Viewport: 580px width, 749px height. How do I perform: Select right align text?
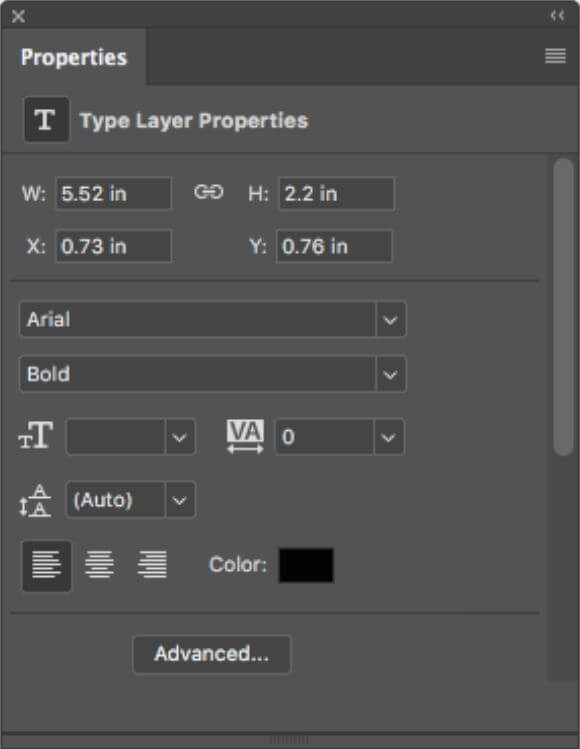[x=152, y=565]
